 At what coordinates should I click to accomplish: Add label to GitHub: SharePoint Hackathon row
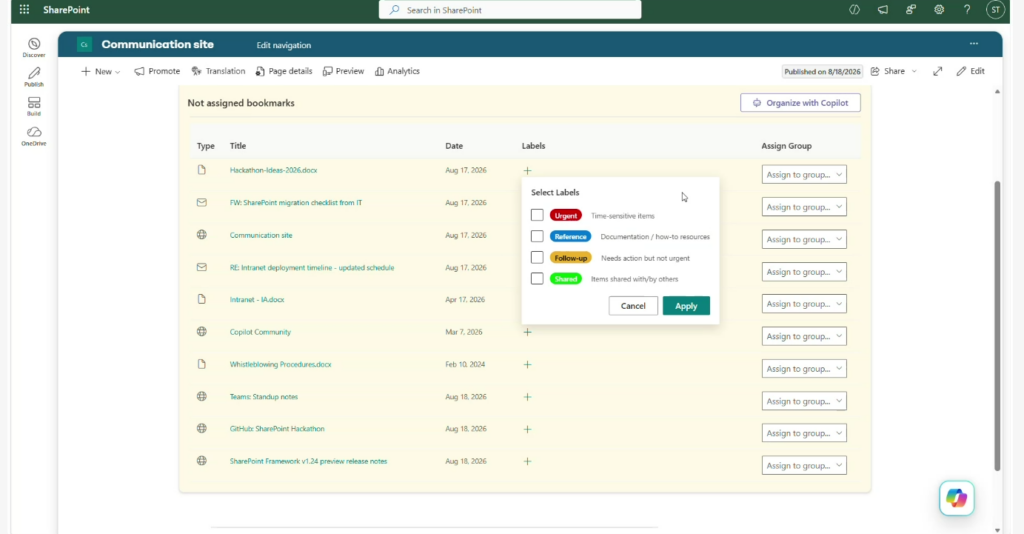[527, 429]
